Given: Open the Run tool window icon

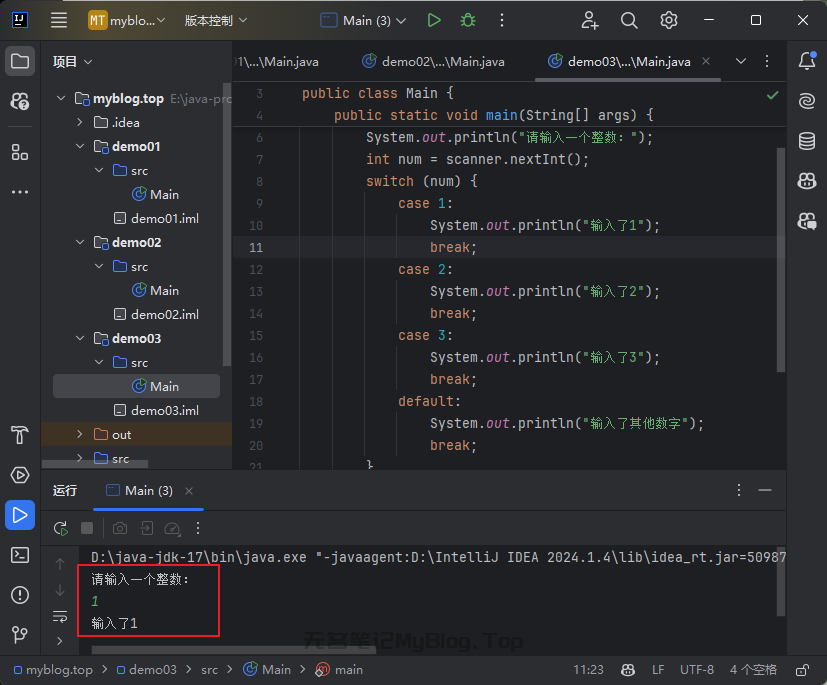Looking at the screenshot, I should [20, 515].
